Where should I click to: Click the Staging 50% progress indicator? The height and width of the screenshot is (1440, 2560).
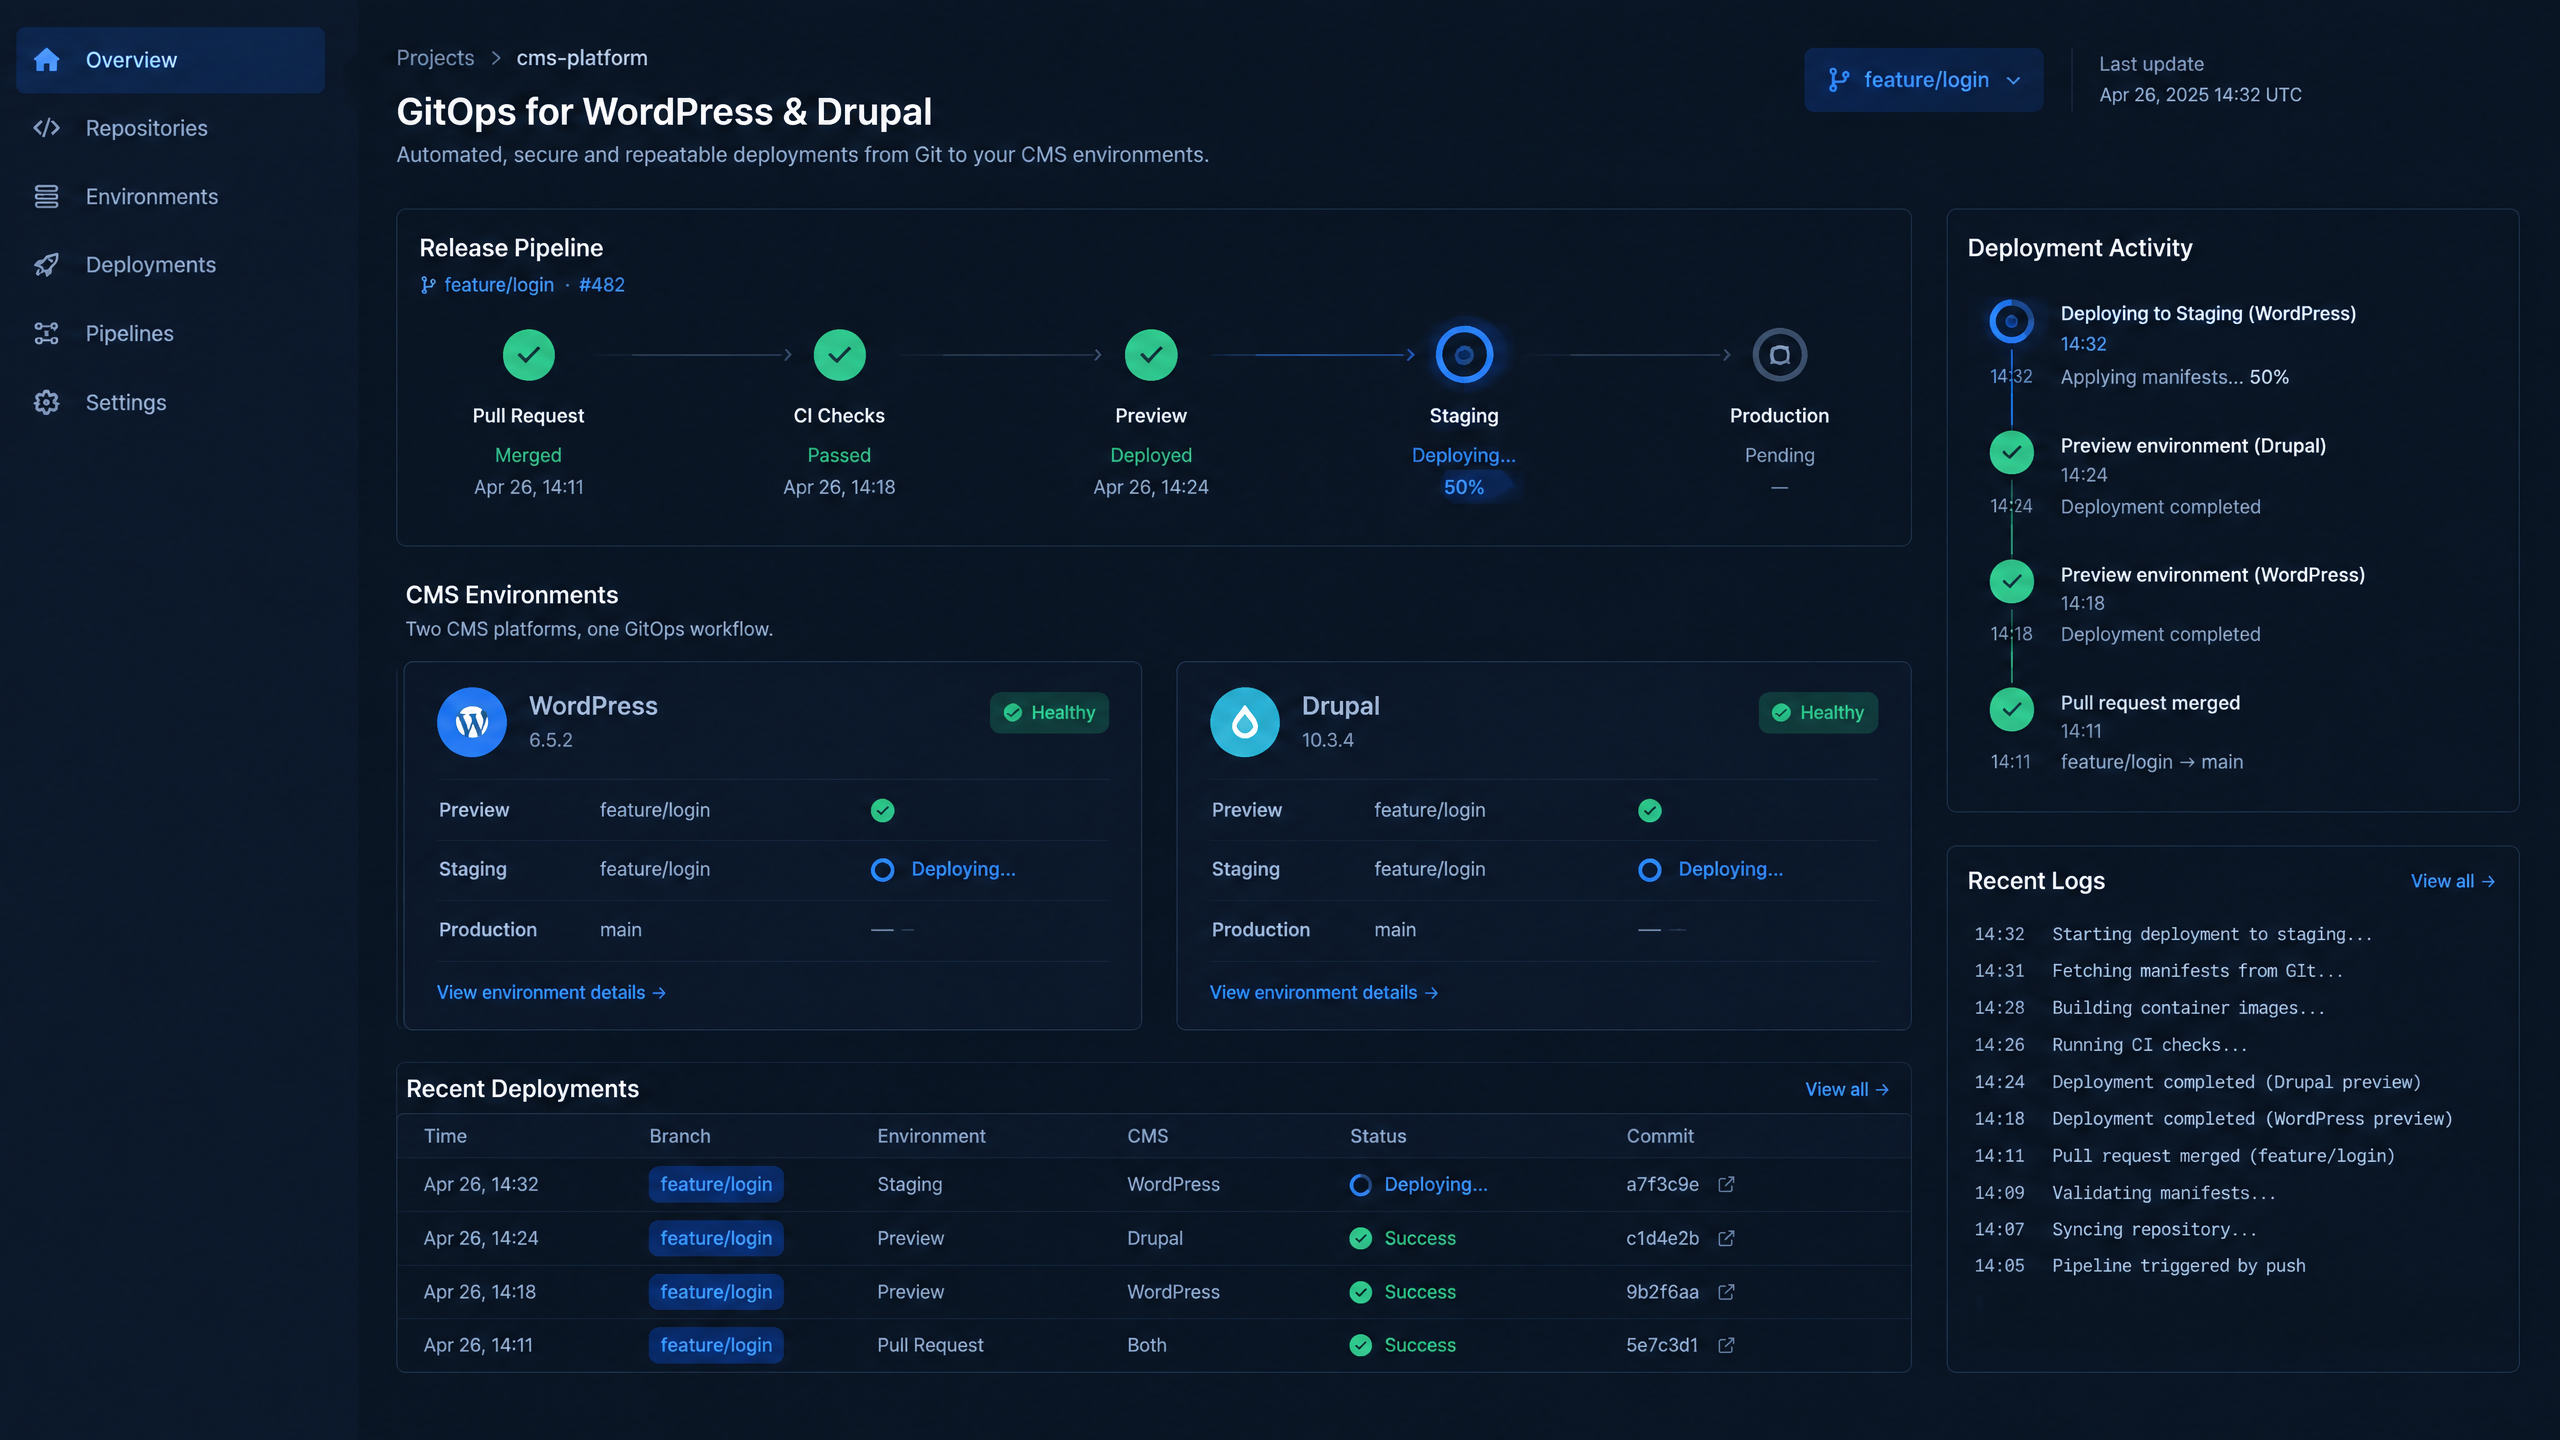click(x=1464, y=487)
